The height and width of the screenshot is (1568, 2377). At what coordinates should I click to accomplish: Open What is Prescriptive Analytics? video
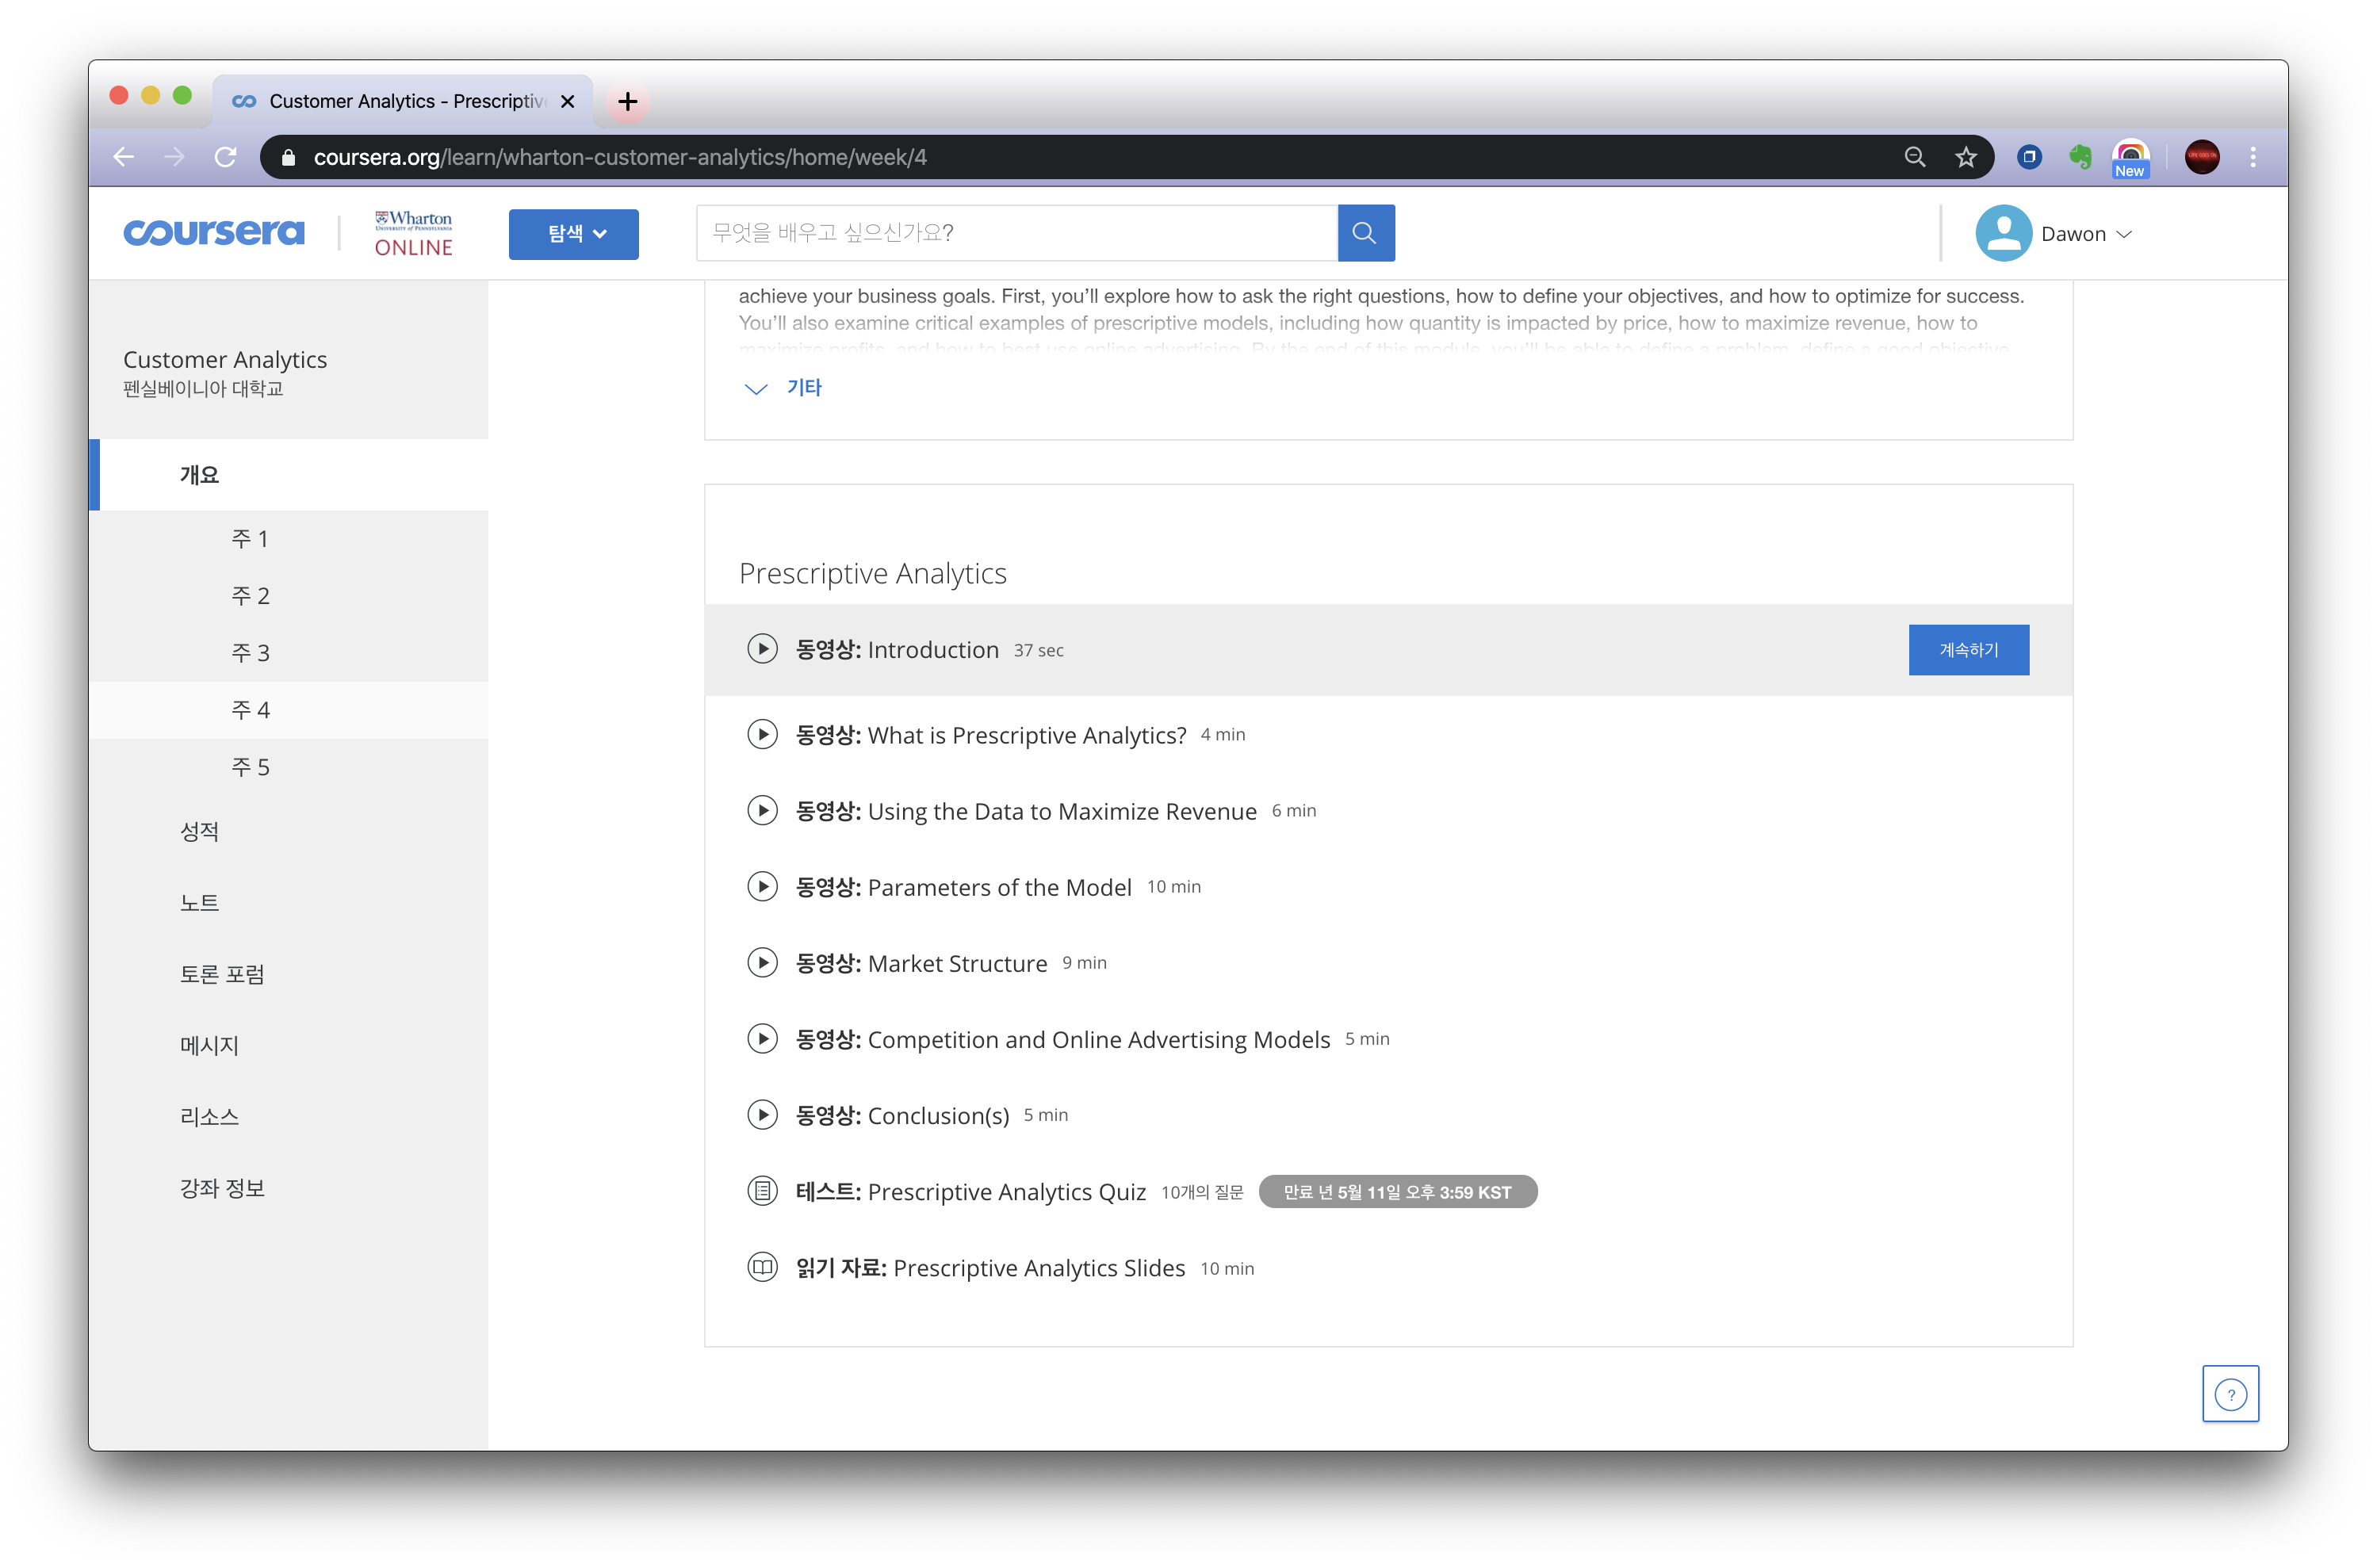tap(990, 735)
